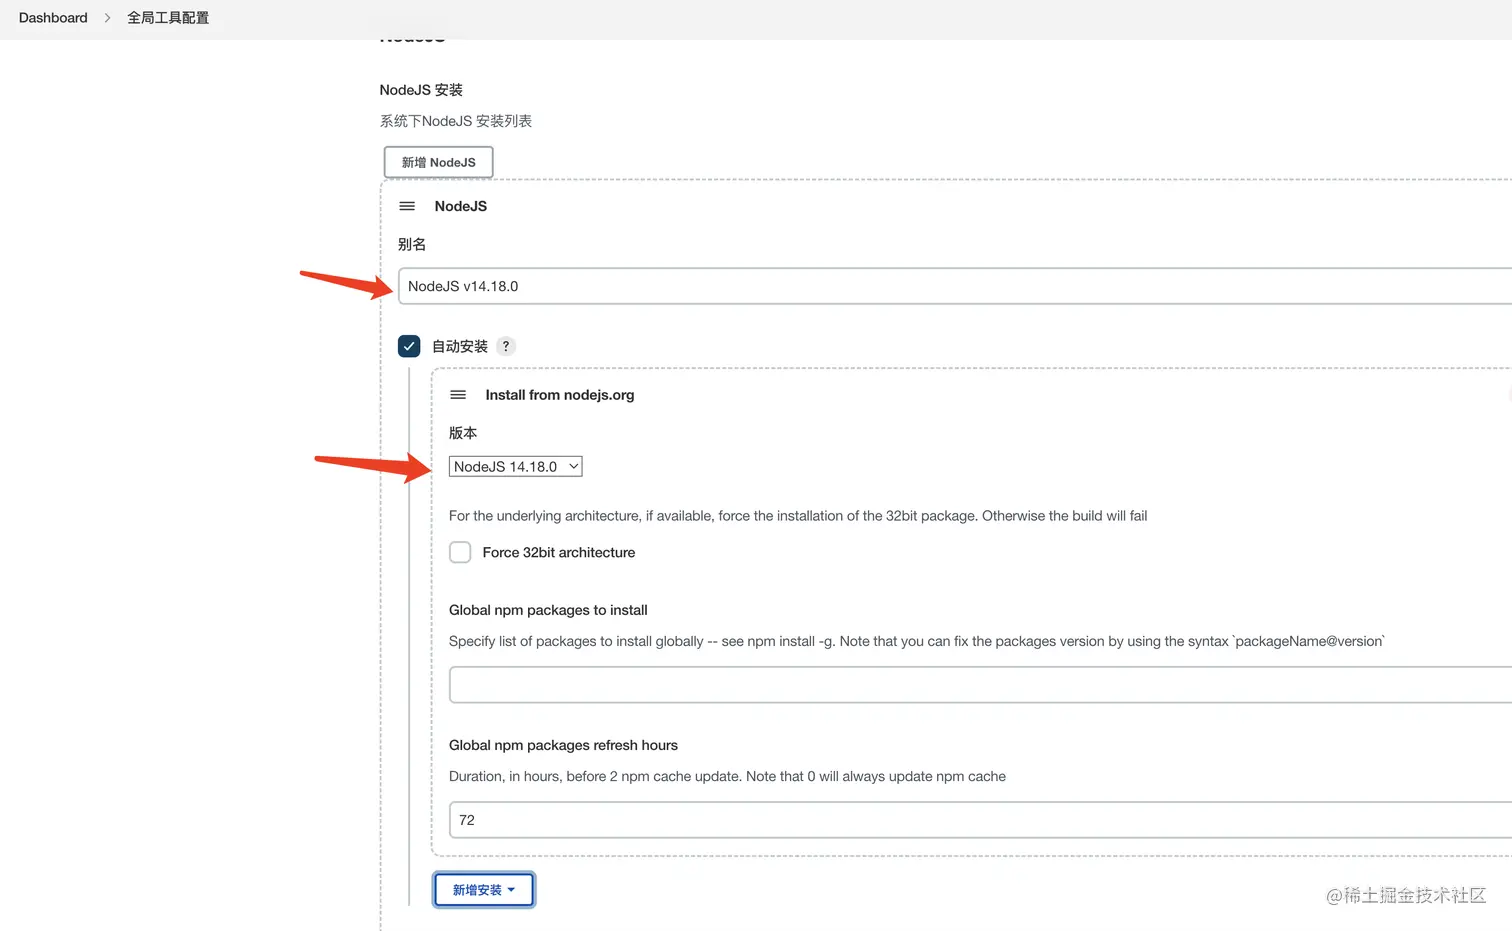This screenshot has width=1512, height=931.
Task: Click the breadcrumb chevron after Dashboard
Action: (107, 18)
